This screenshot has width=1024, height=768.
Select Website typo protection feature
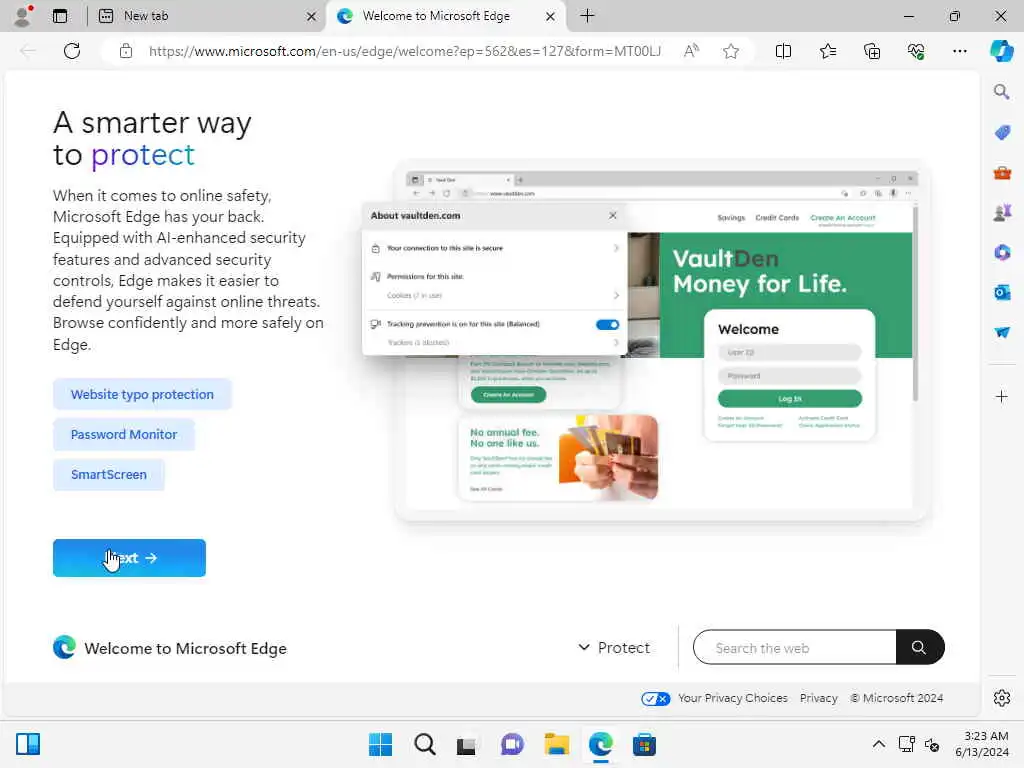point(142,394)
